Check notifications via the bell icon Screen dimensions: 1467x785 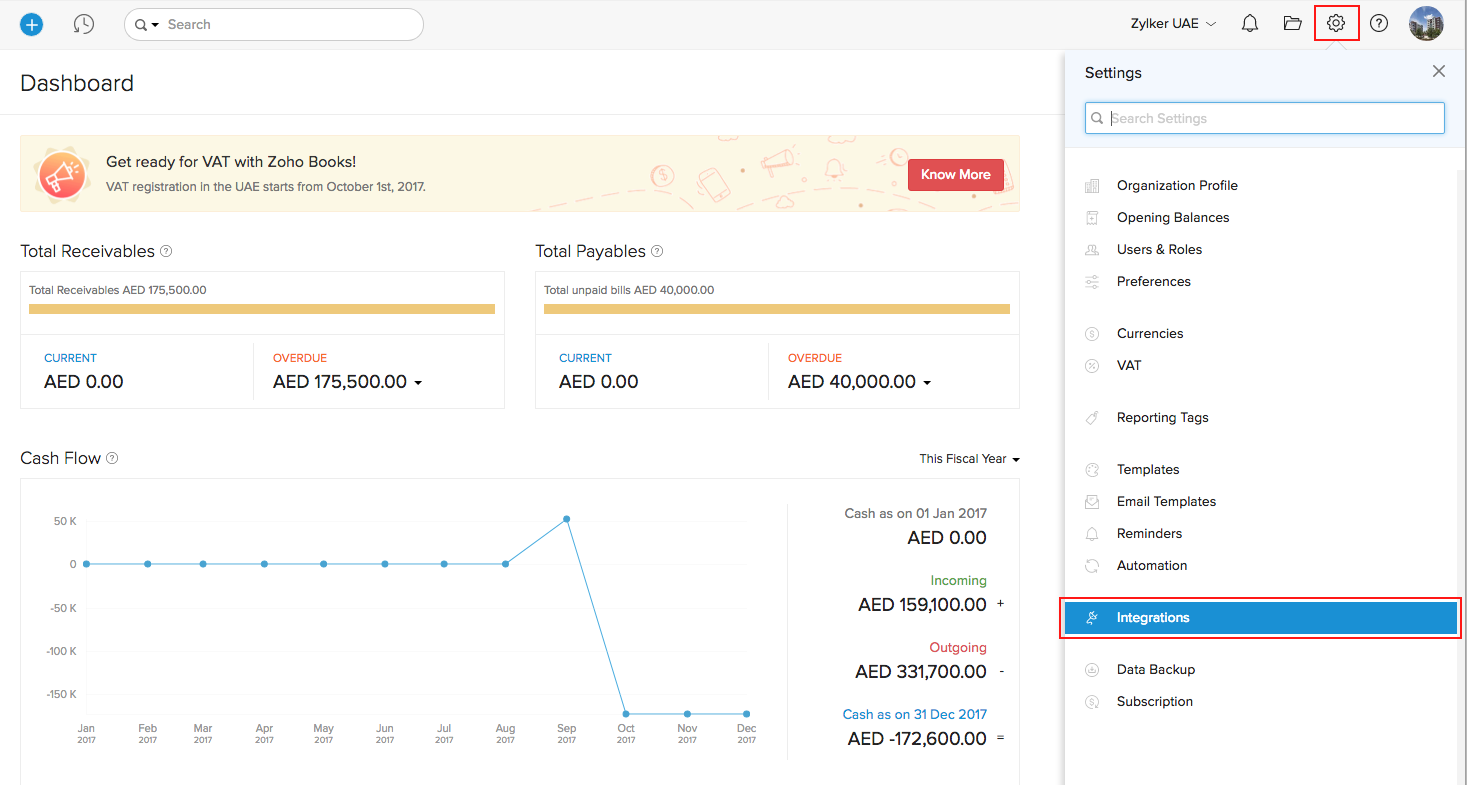(x=1249, y=23)
